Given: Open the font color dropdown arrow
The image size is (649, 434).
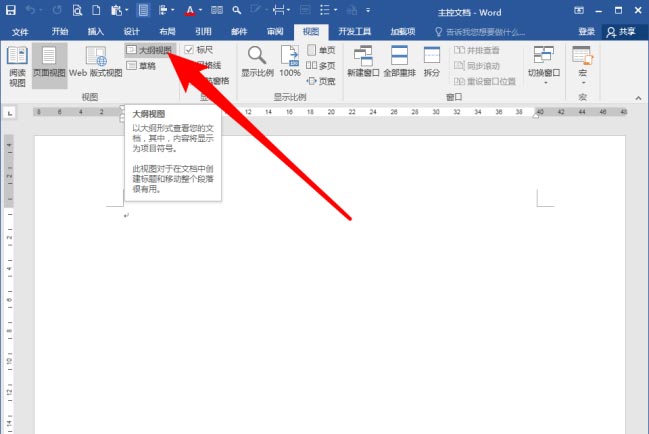Looking at the screenshot, I should coord(200,10).
